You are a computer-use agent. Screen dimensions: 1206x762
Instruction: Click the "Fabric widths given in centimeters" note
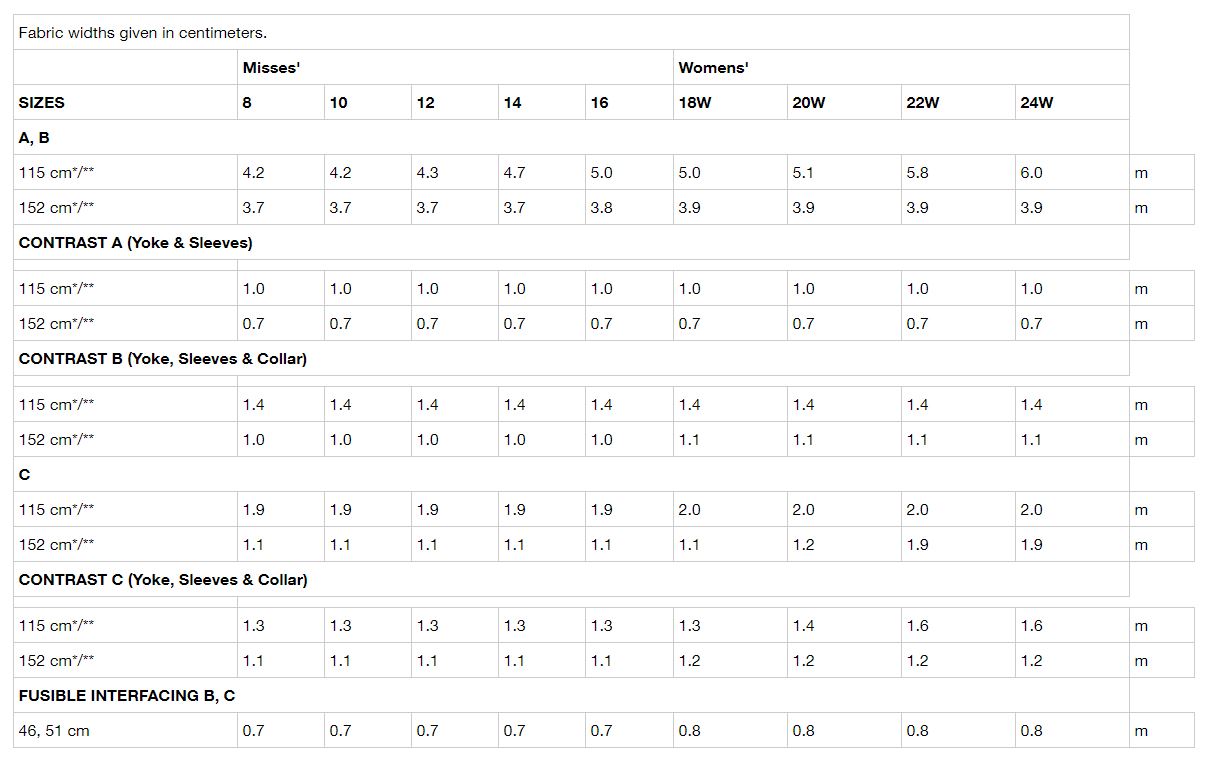click(143, 33)
